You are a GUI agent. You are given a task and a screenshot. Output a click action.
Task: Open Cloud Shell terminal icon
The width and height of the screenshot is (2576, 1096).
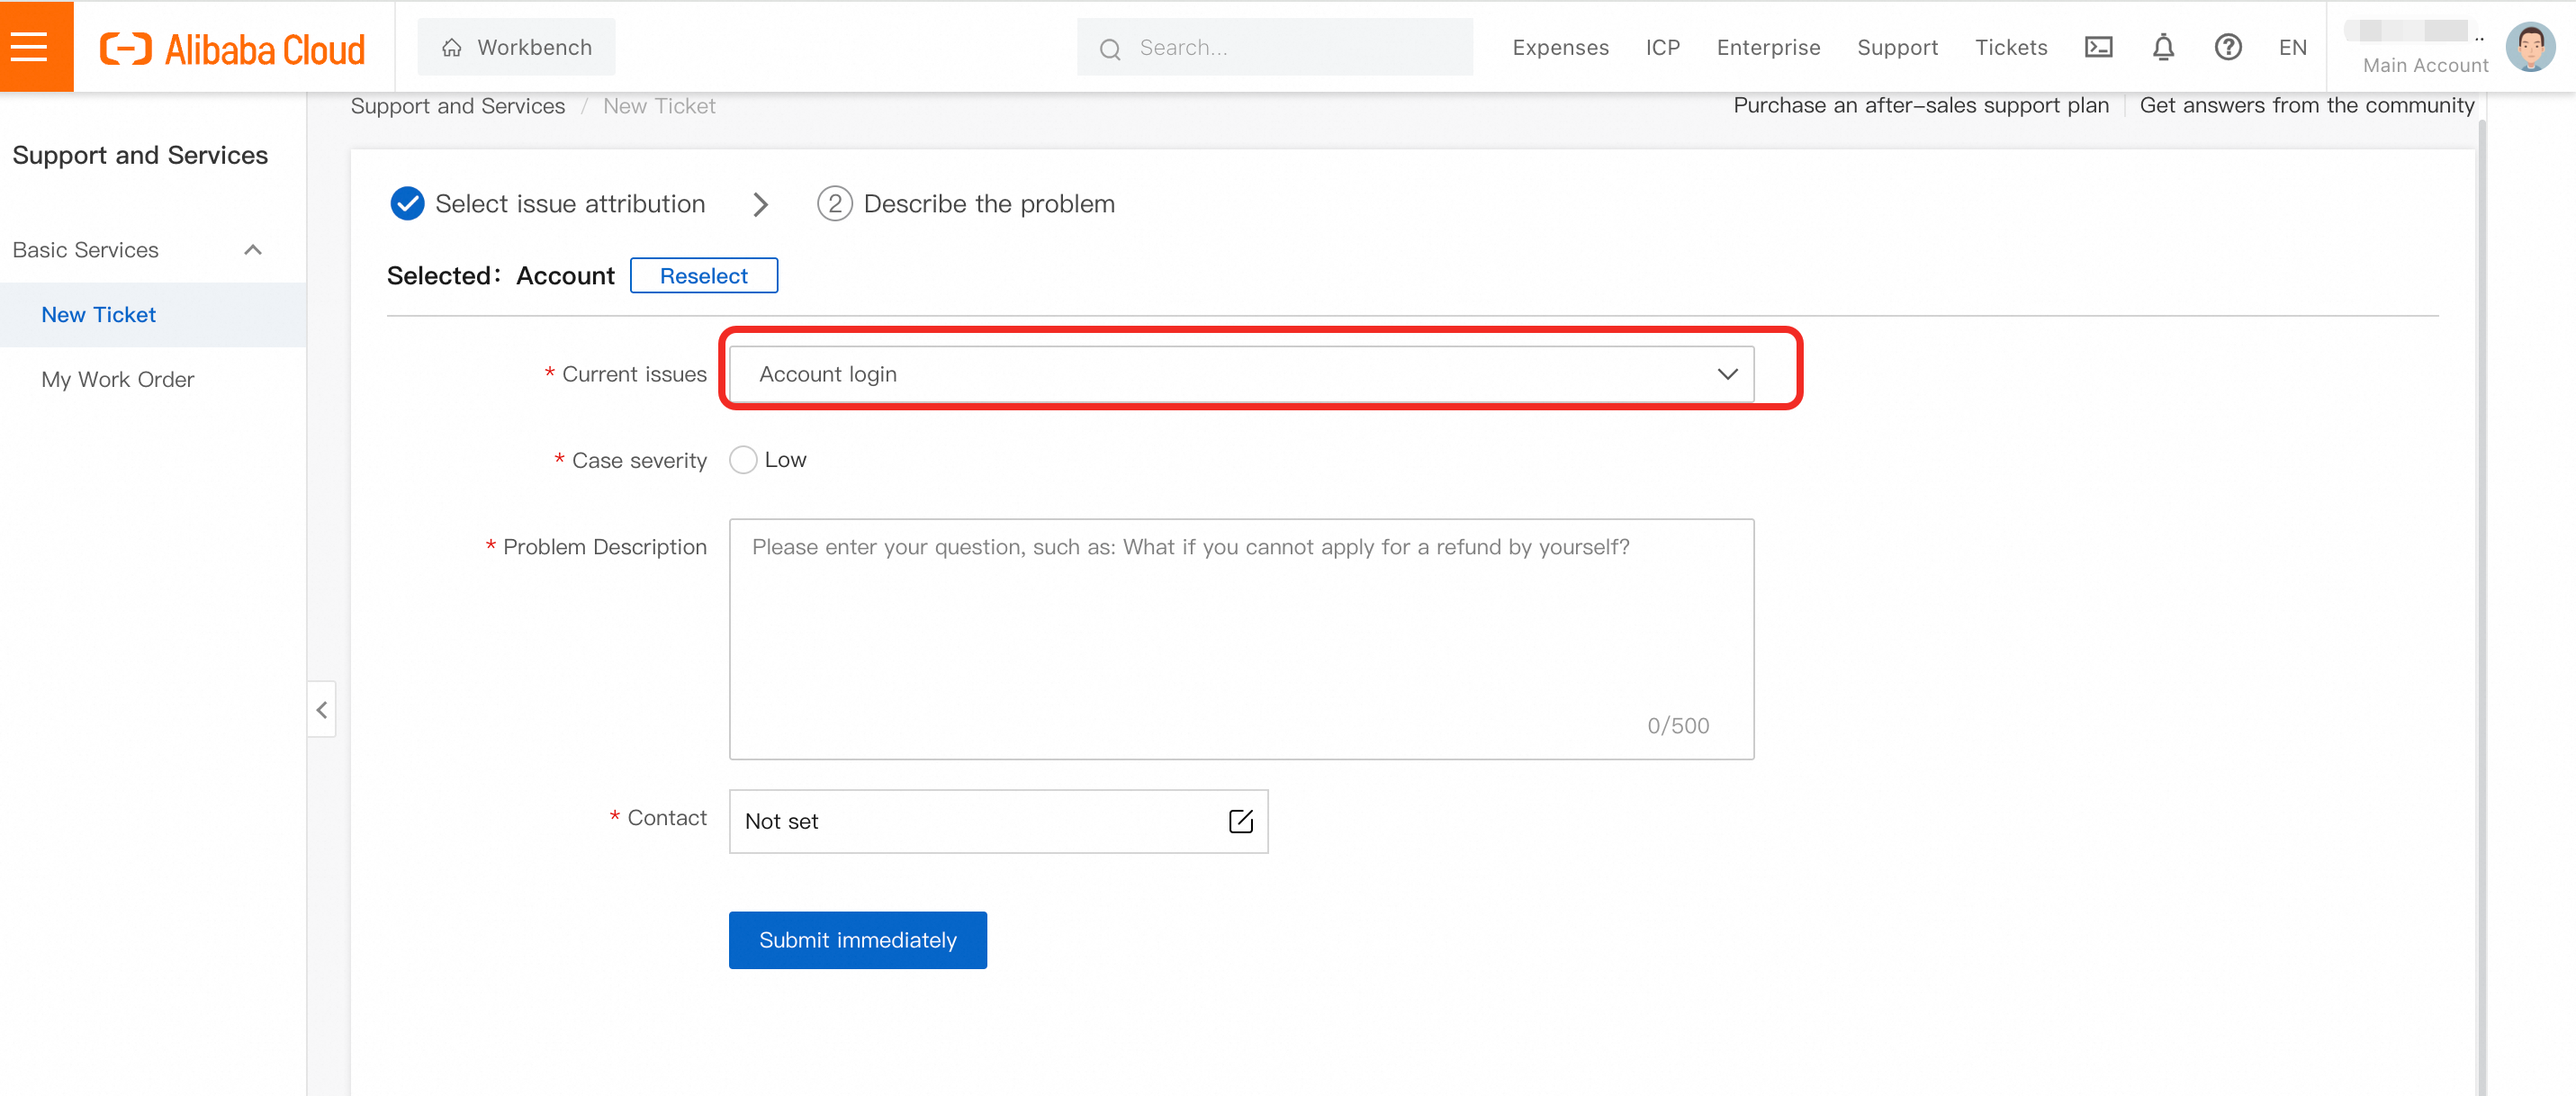2097,47
